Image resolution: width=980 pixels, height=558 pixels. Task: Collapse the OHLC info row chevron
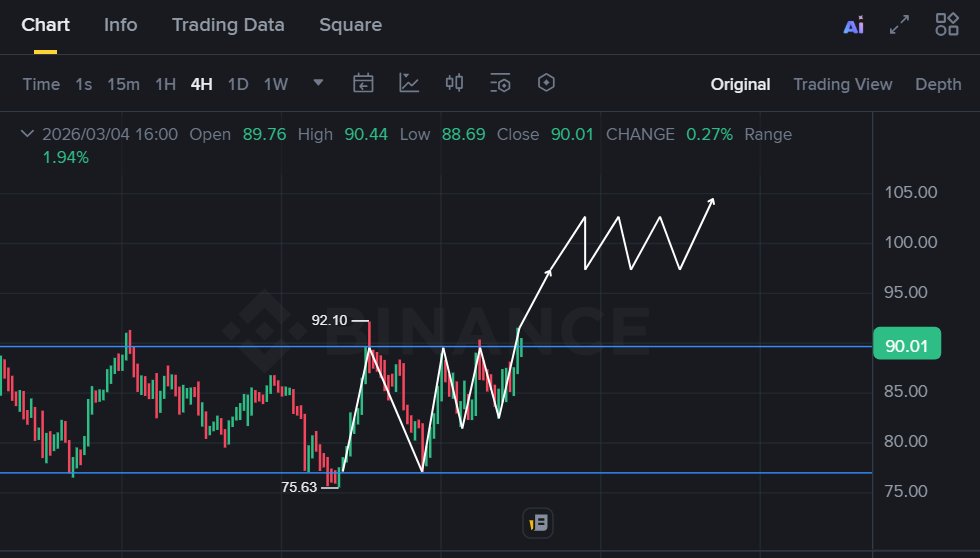[27, 134]
